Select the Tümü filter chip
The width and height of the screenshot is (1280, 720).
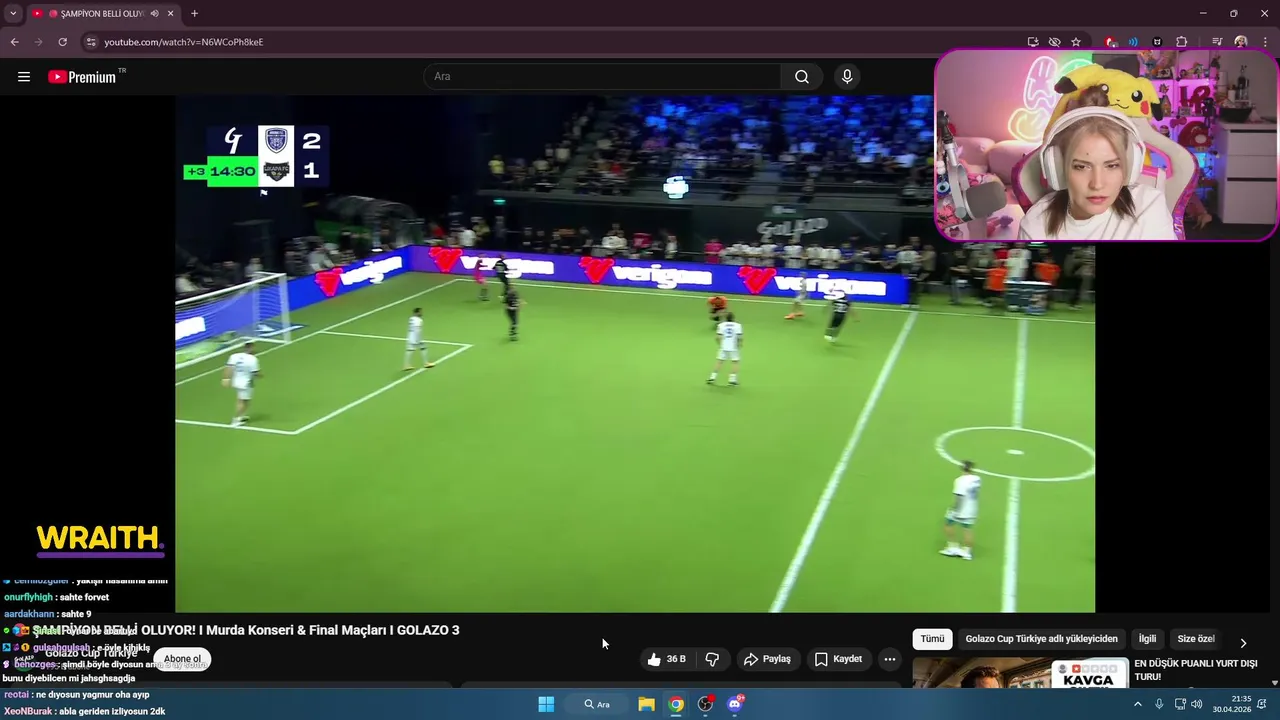coord(932,639)
